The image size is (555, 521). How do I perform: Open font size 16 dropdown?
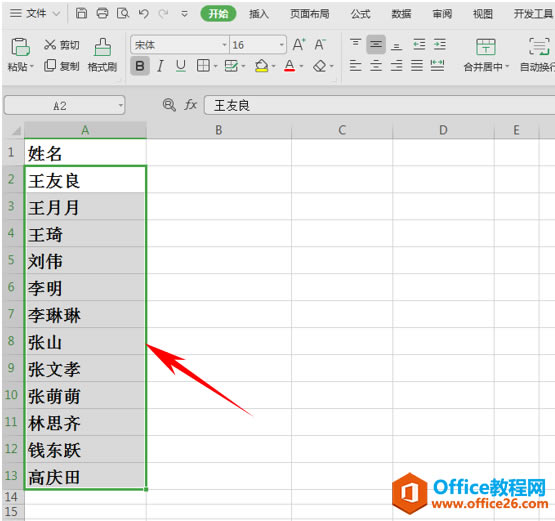(281, 45)
